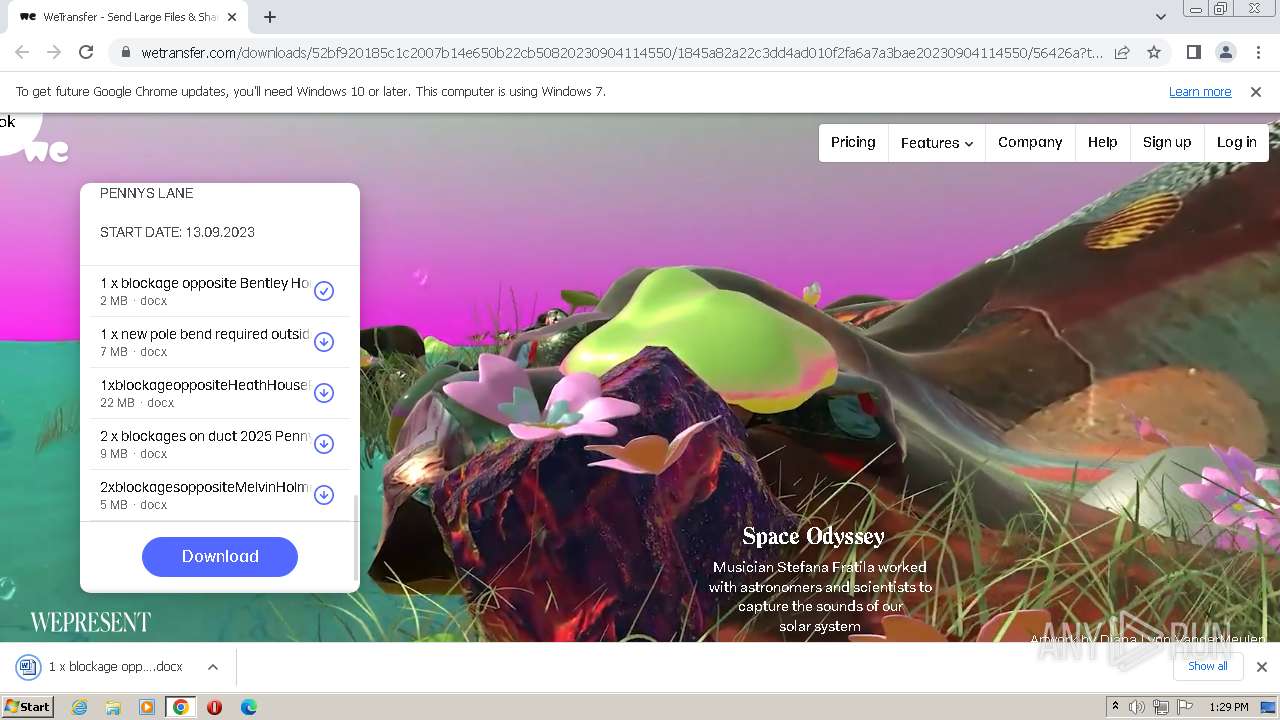Download the '1xblockageoppositeHeathHouse' file

[324, 393]
